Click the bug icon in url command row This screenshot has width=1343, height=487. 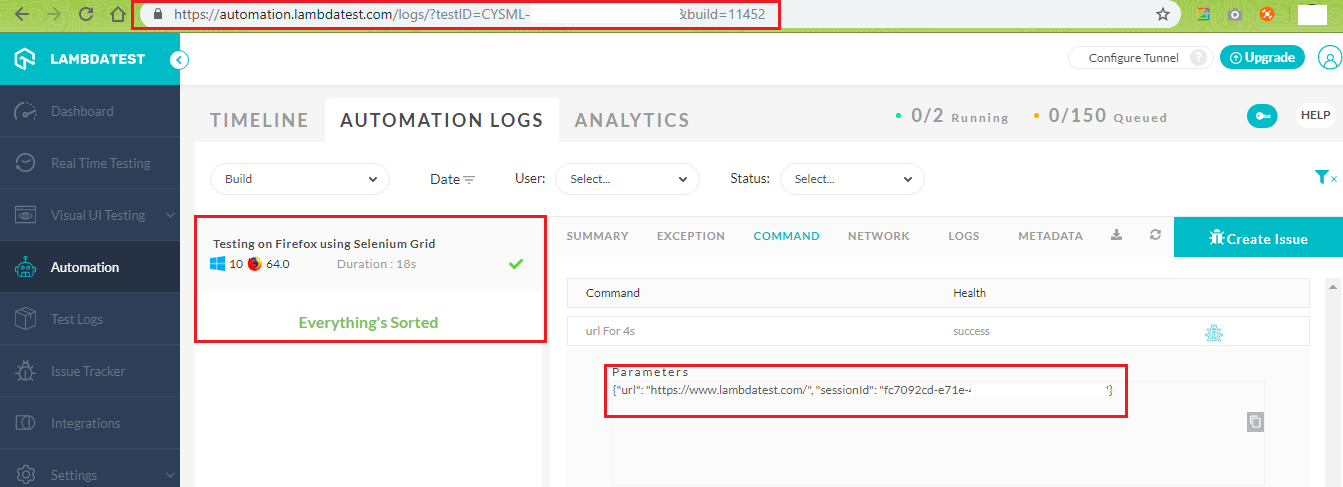point(1214,333)
